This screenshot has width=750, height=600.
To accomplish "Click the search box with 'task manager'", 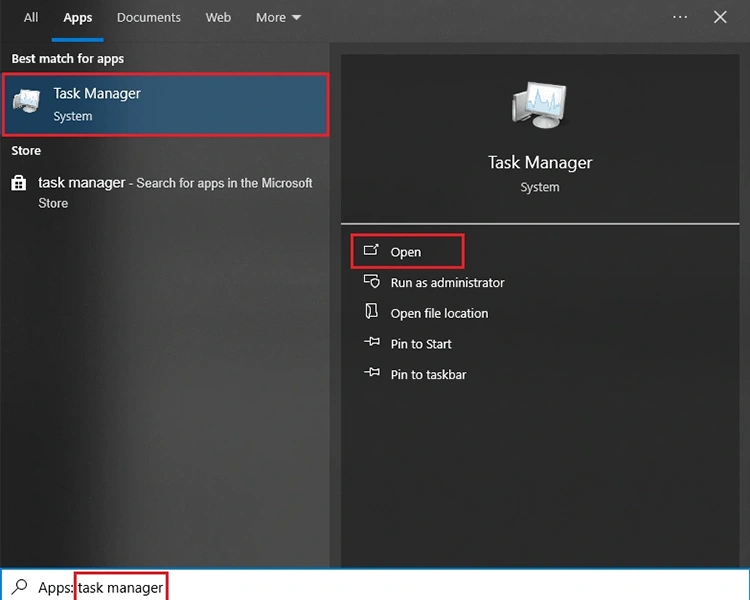I will click(375, 587).
